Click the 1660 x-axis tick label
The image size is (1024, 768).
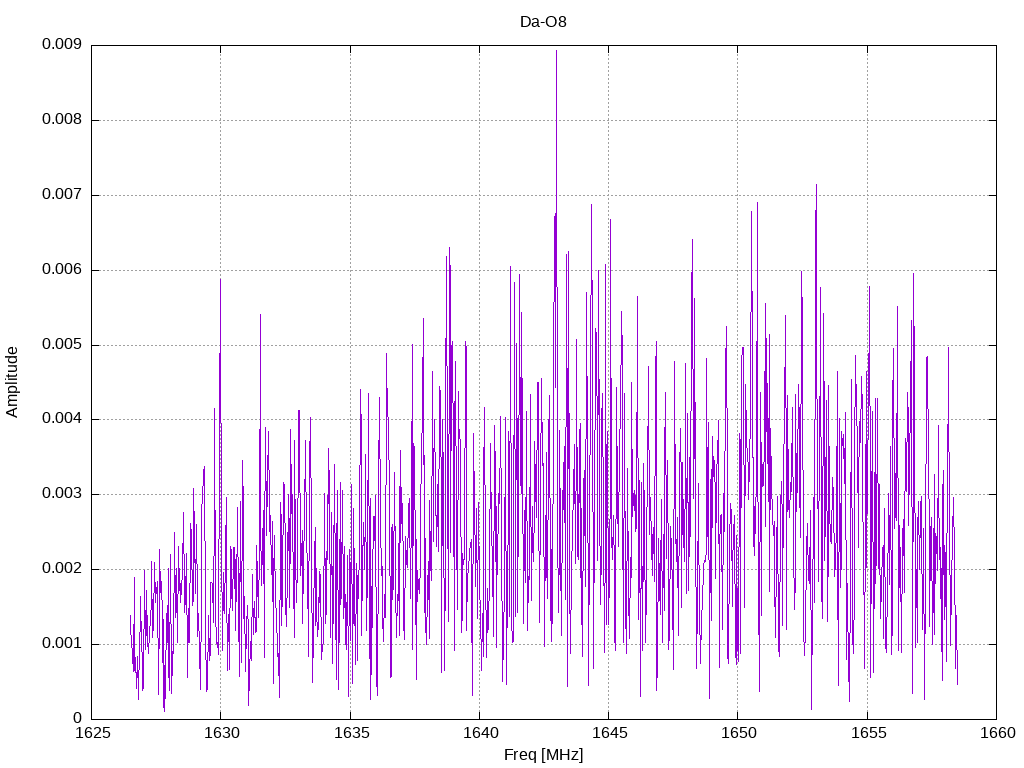tap(997, 733)
